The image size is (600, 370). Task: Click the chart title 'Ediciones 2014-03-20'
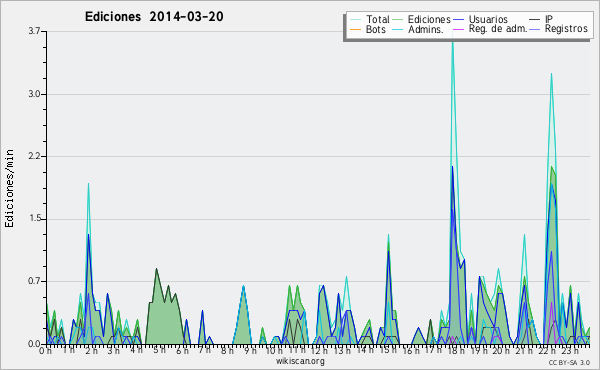pyautogui.click(x=154, y=17)
